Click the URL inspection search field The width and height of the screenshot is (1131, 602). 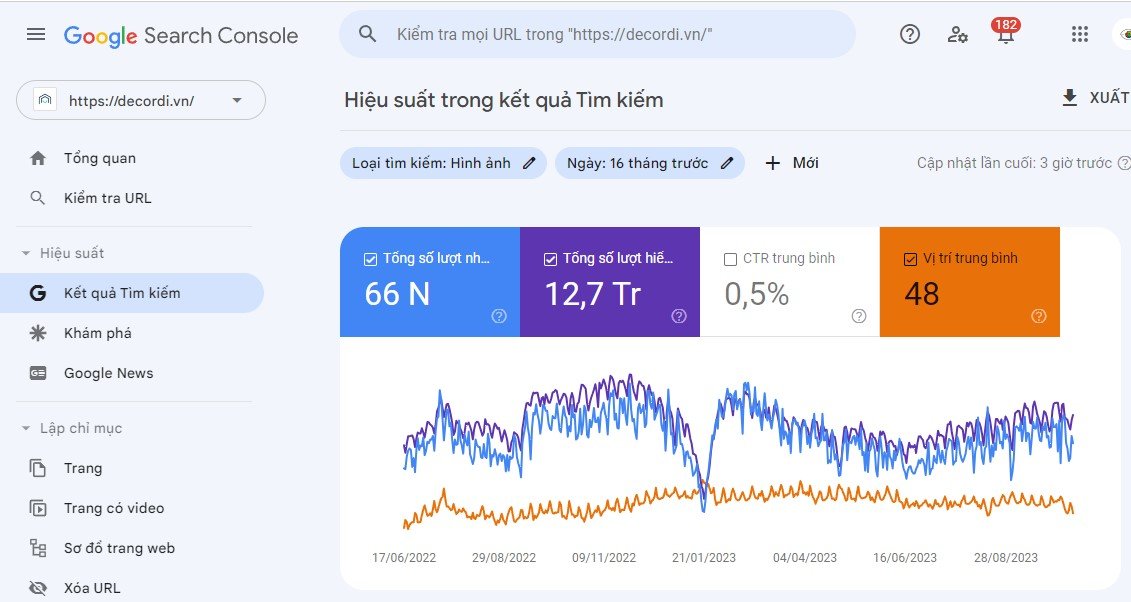(597, 34)
